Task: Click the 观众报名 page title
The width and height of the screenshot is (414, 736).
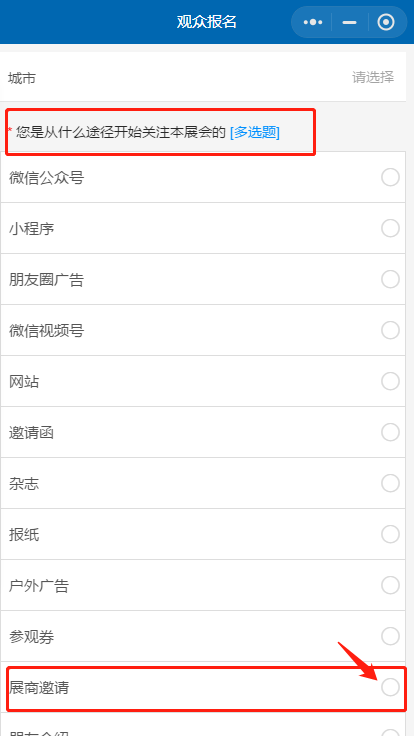Action: [x=207, y=22]
